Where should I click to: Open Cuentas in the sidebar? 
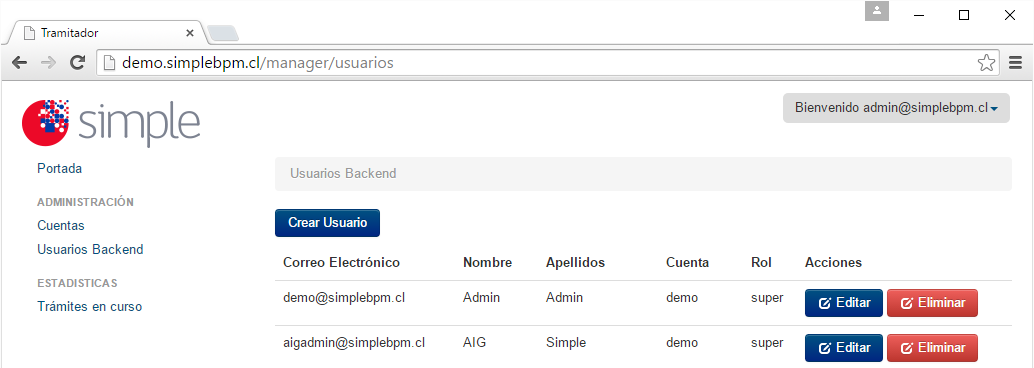pos(61,226)
